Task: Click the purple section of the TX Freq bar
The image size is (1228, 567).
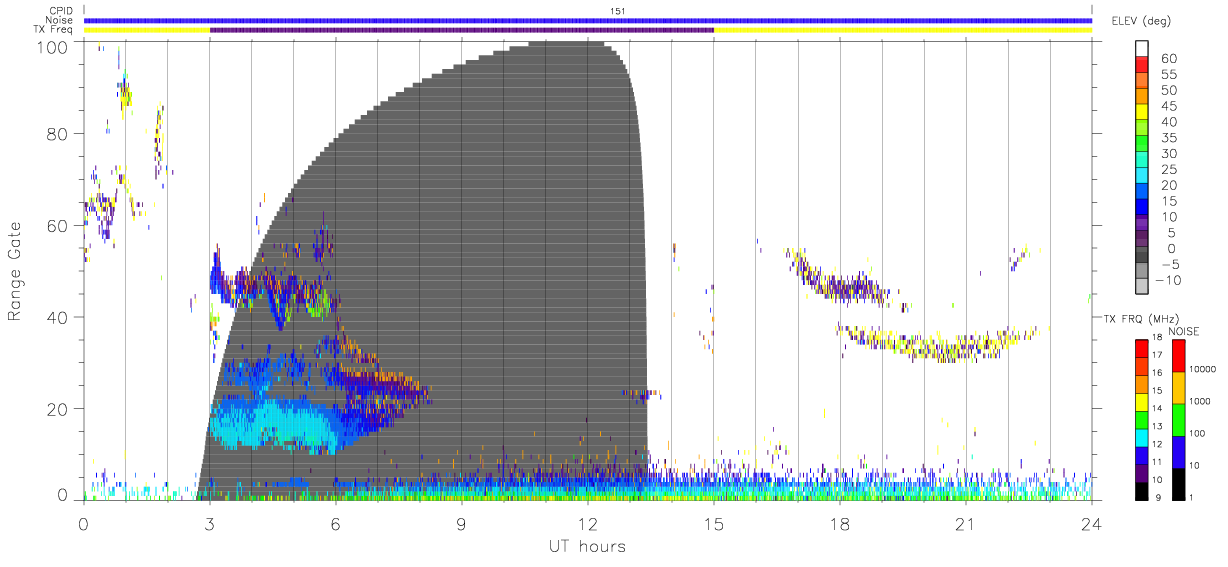Action: [x=461, y=29]
